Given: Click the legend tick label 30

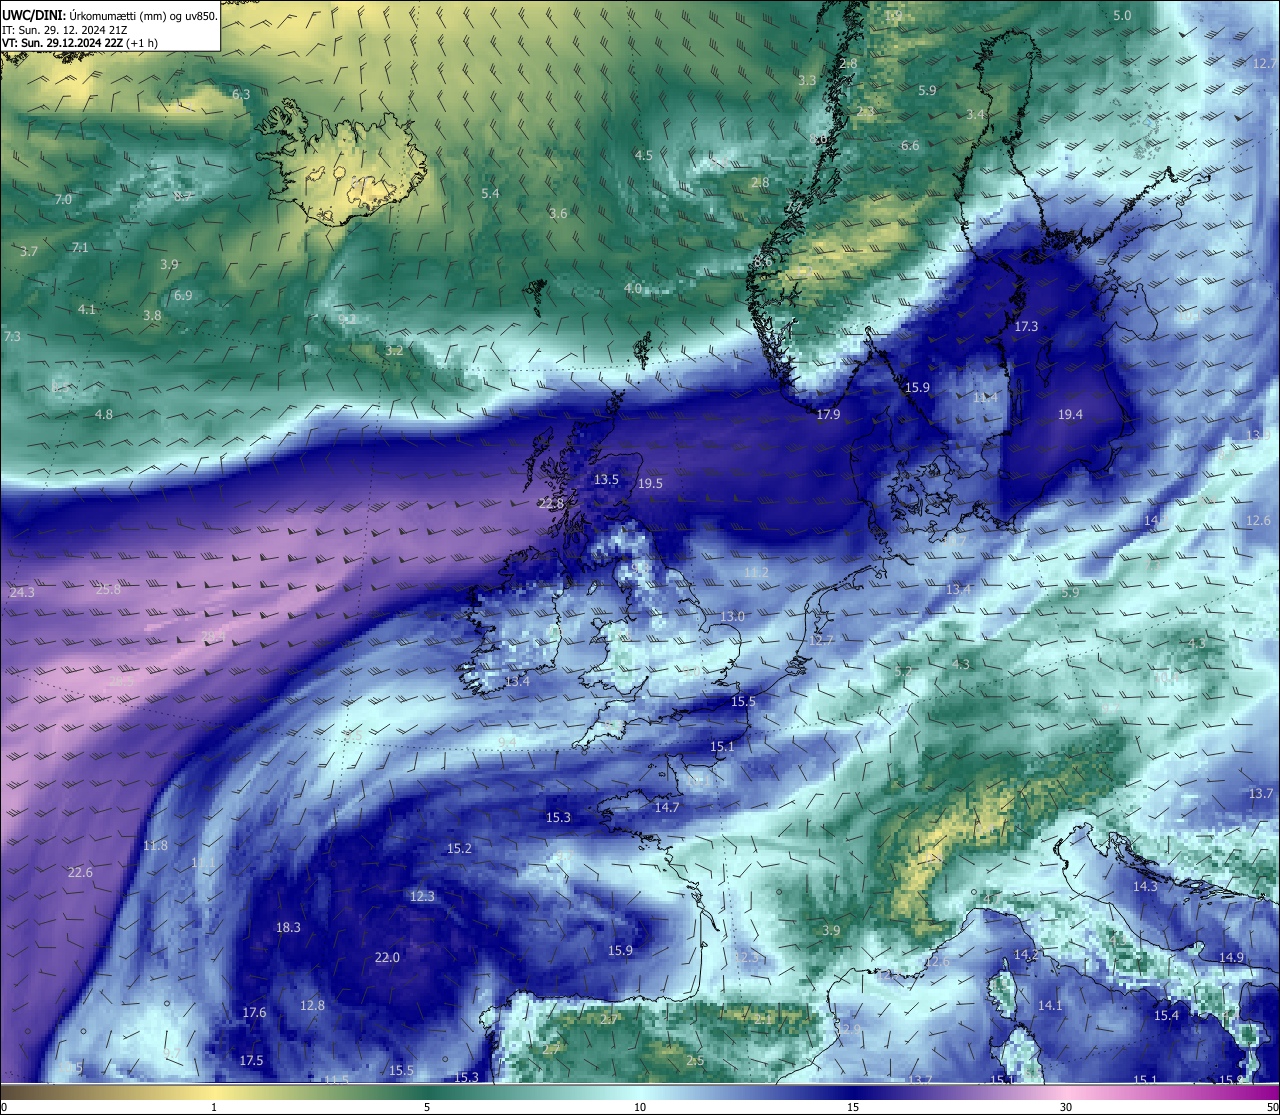Looking at the screenshot, I should click(x=1066, y=1107).
